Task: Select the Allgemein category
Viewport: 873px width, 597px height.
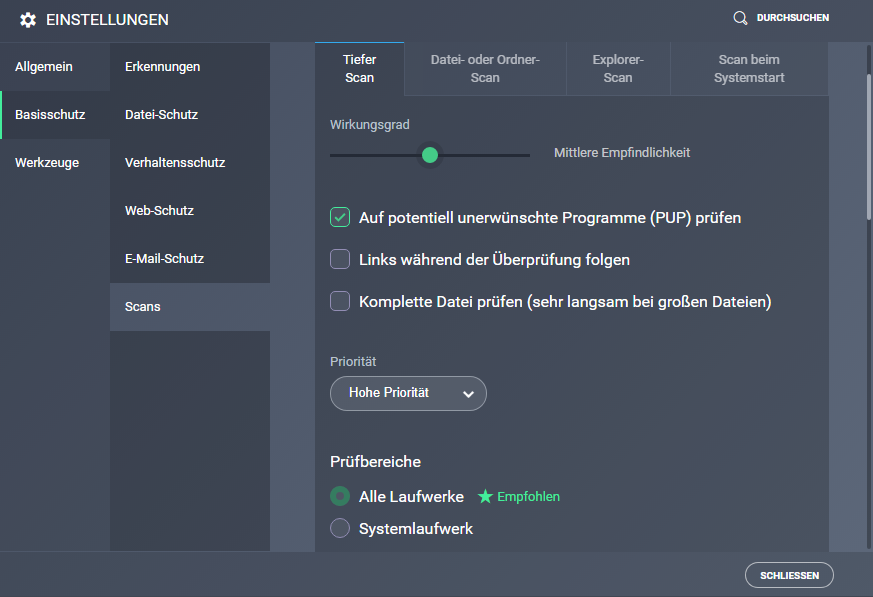Action: [x=55, y=67]
